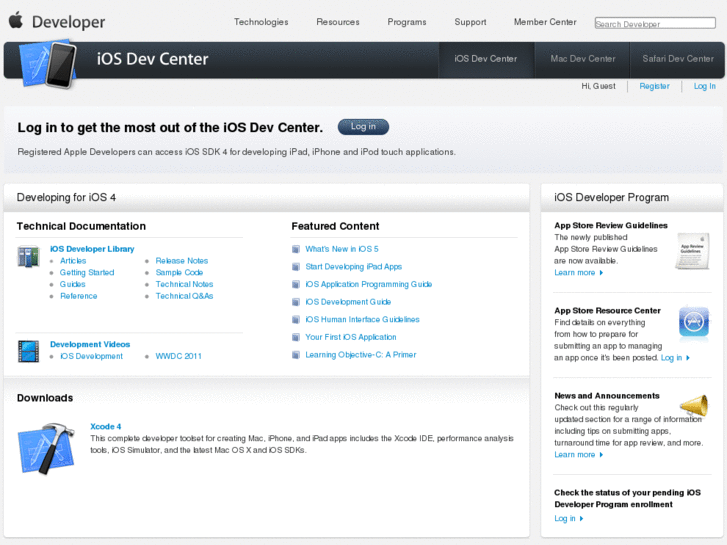Click the icon beside iOS Human Interface Guidelines
This screenshot has width=727, height=545.
click(296, 320)
